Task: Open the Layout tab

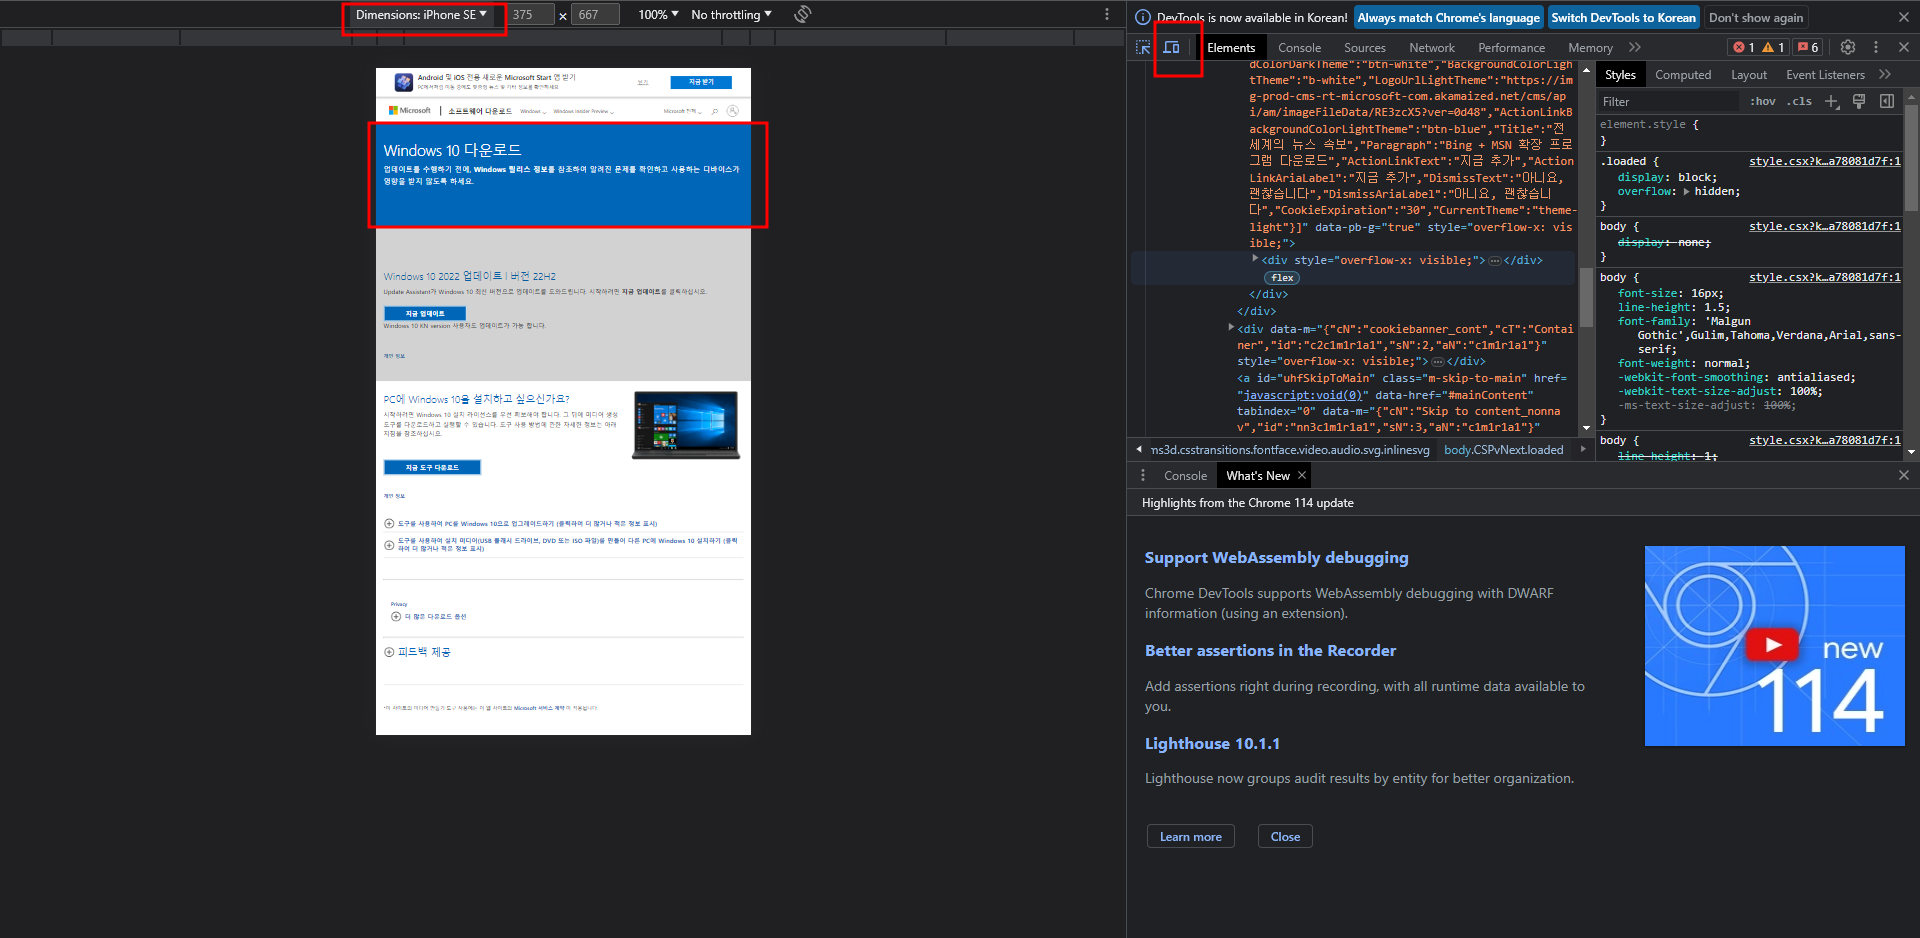Action: [1748, 74]
